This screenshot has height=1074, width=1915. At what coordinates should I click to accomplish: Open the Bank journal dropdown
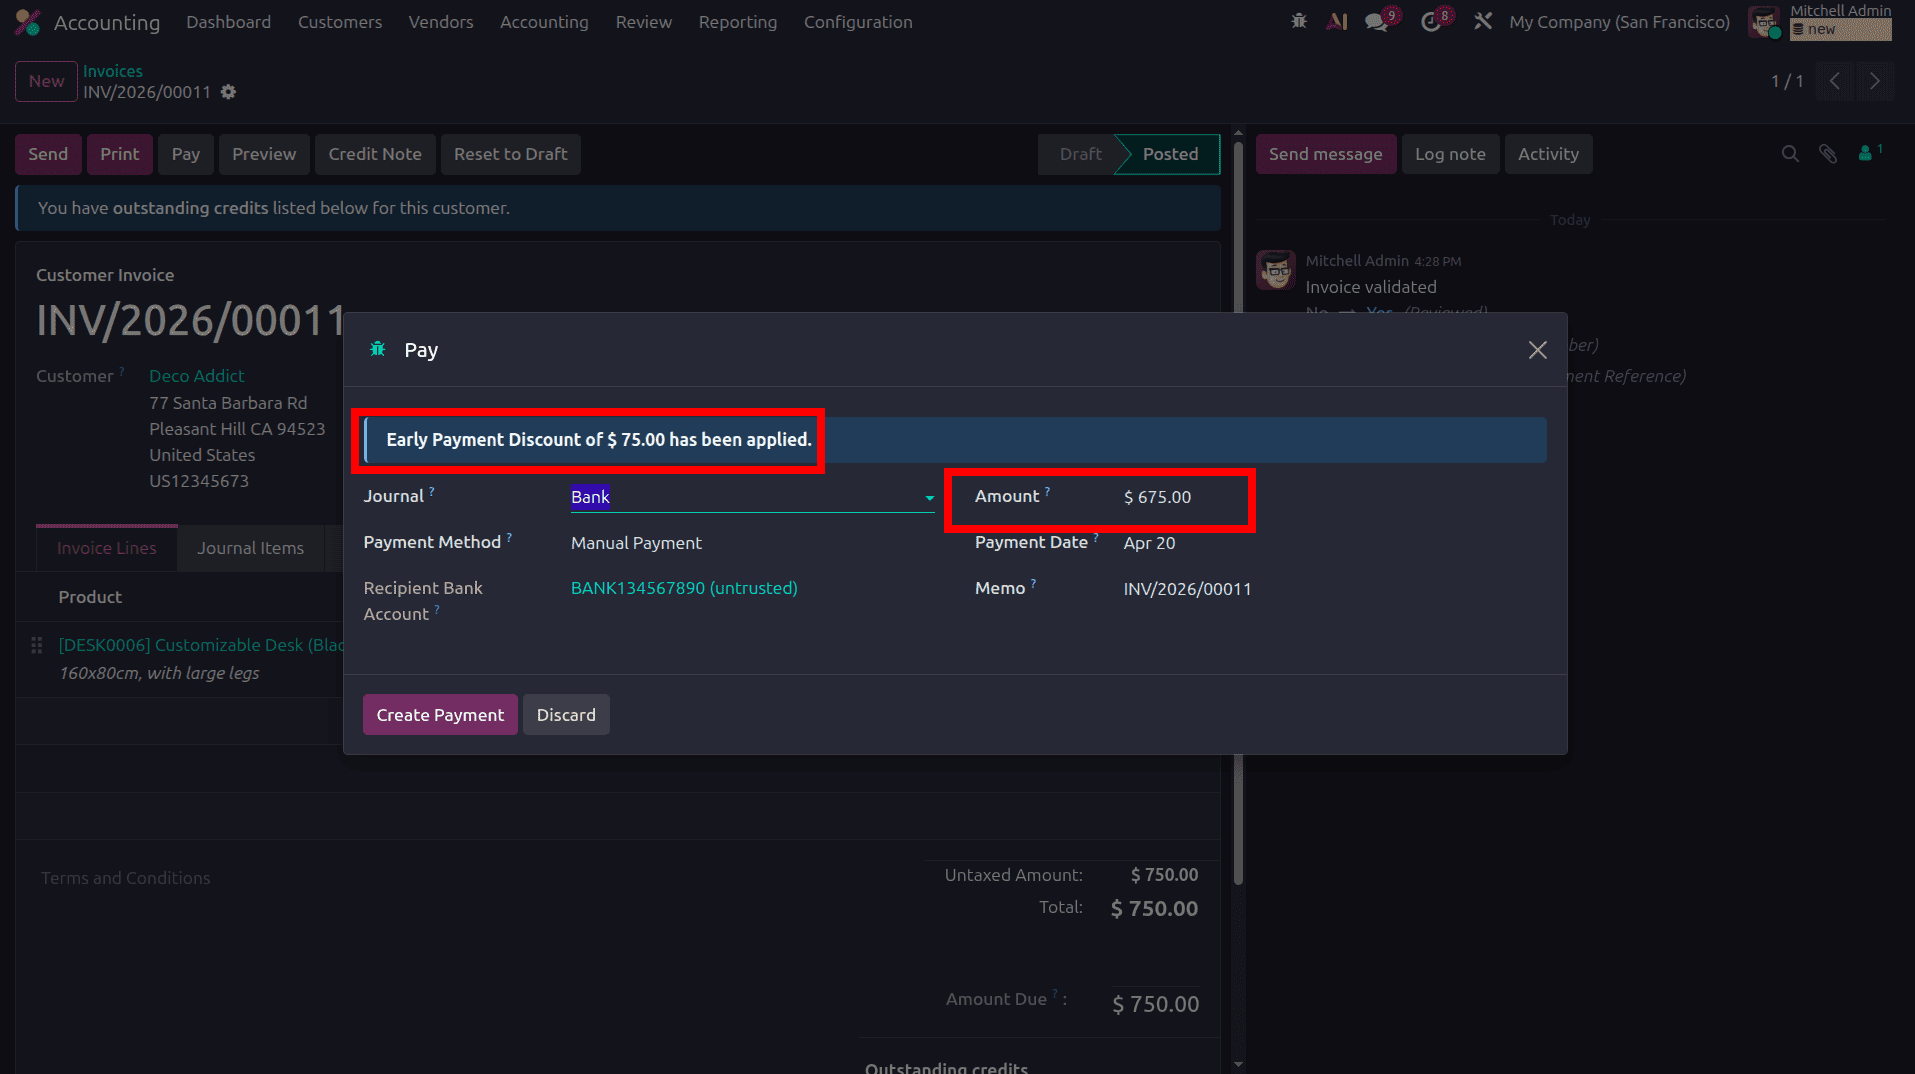(928, 497)
